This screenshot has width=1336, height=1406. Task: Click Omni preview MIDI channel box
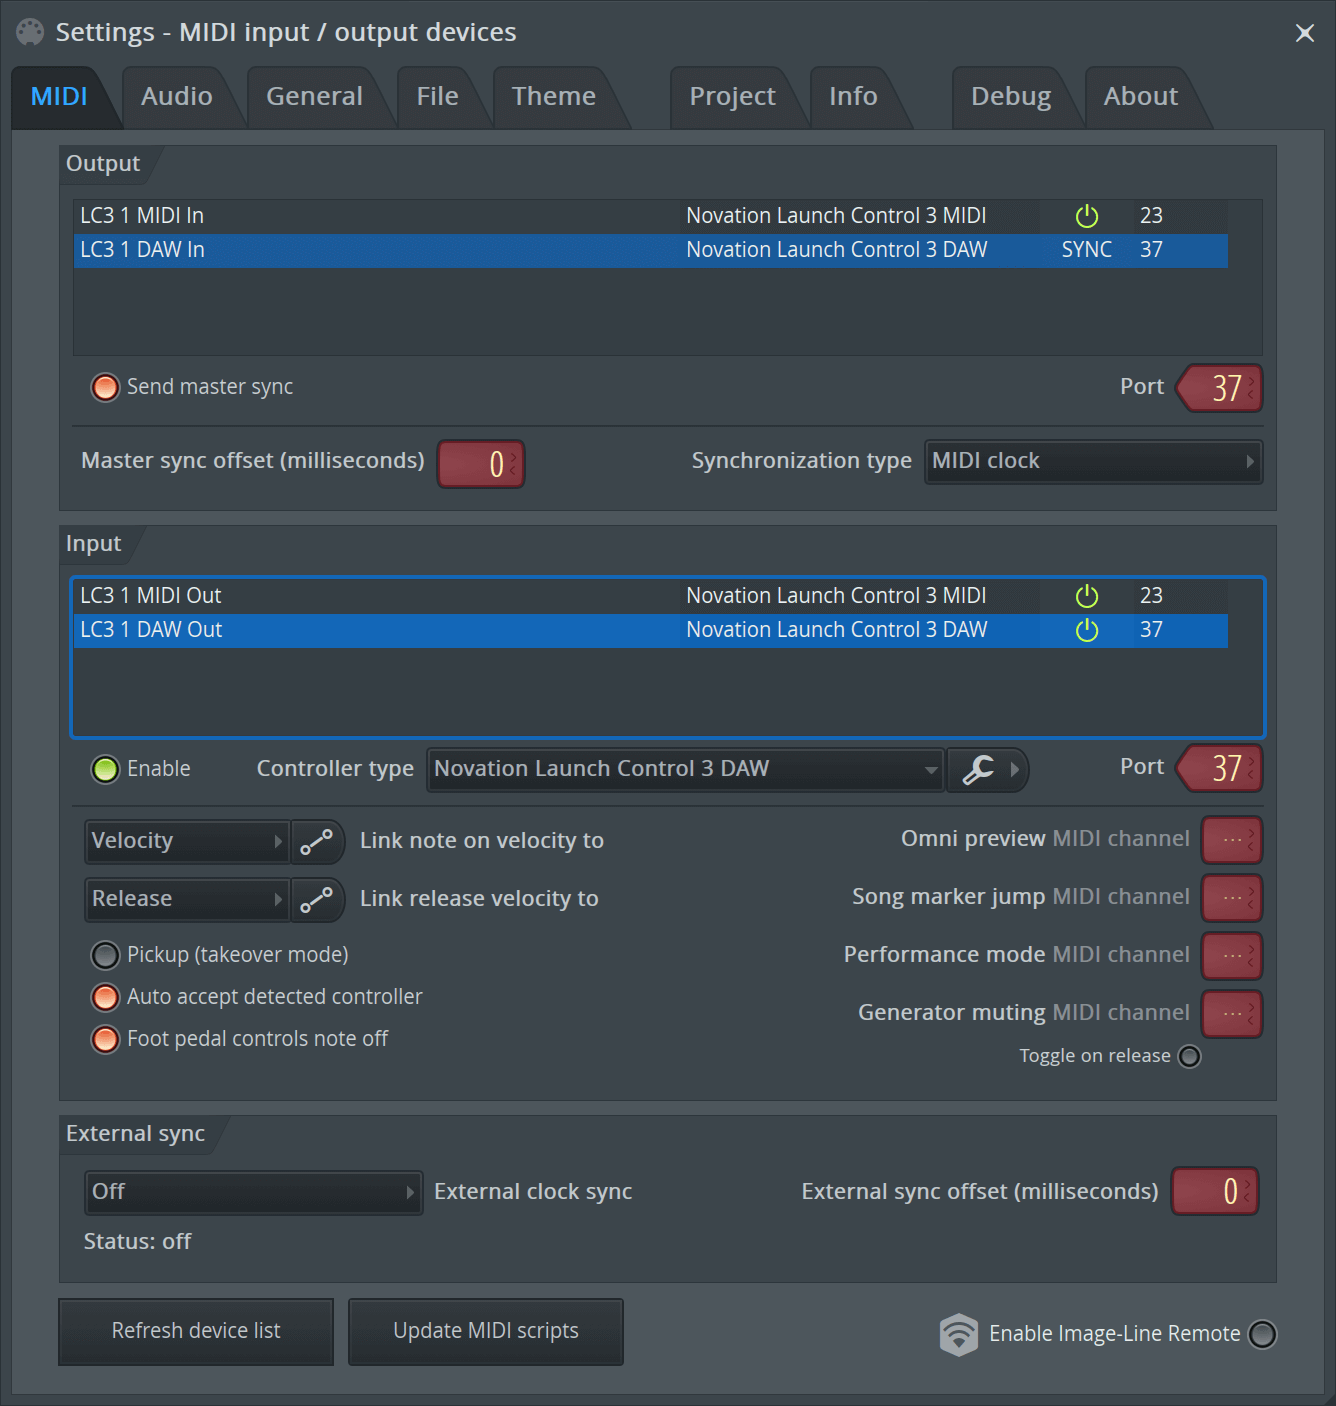[1232, 840]
